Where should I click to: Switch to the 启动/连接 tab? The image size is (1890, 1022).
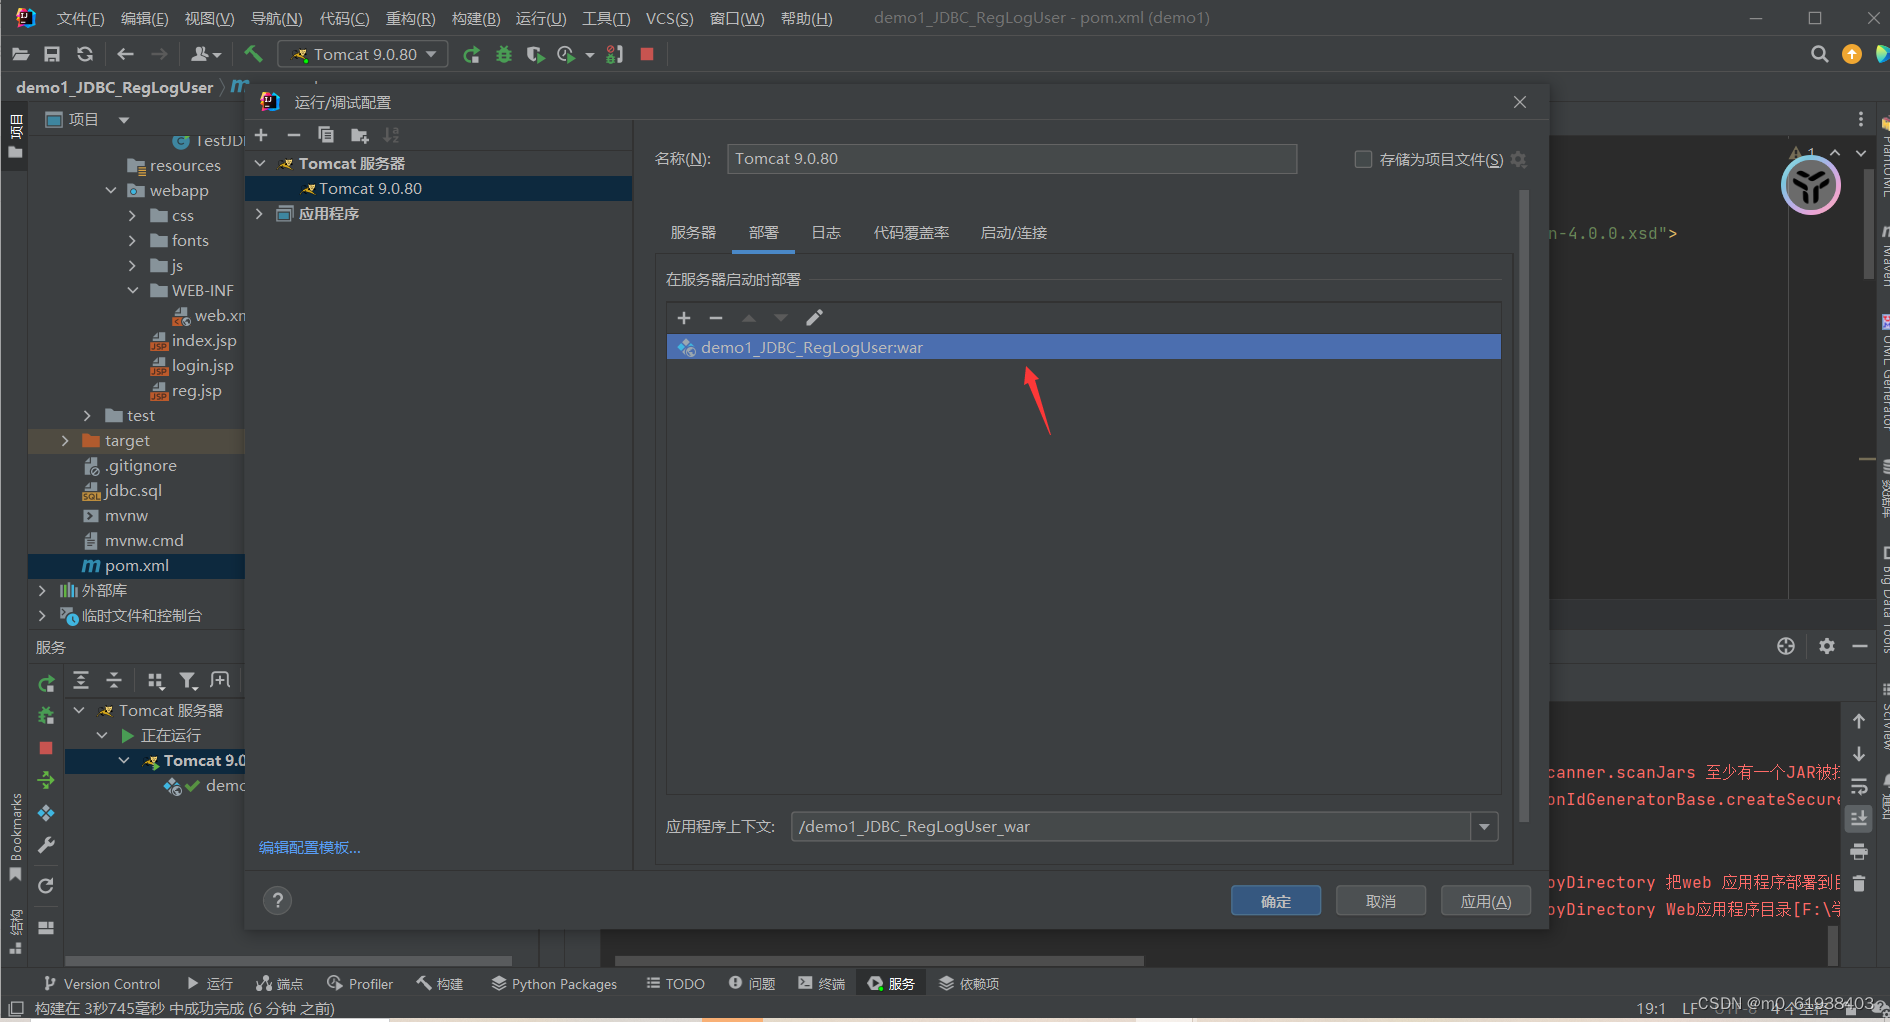pyautogui.click(x=1014, y=233)
